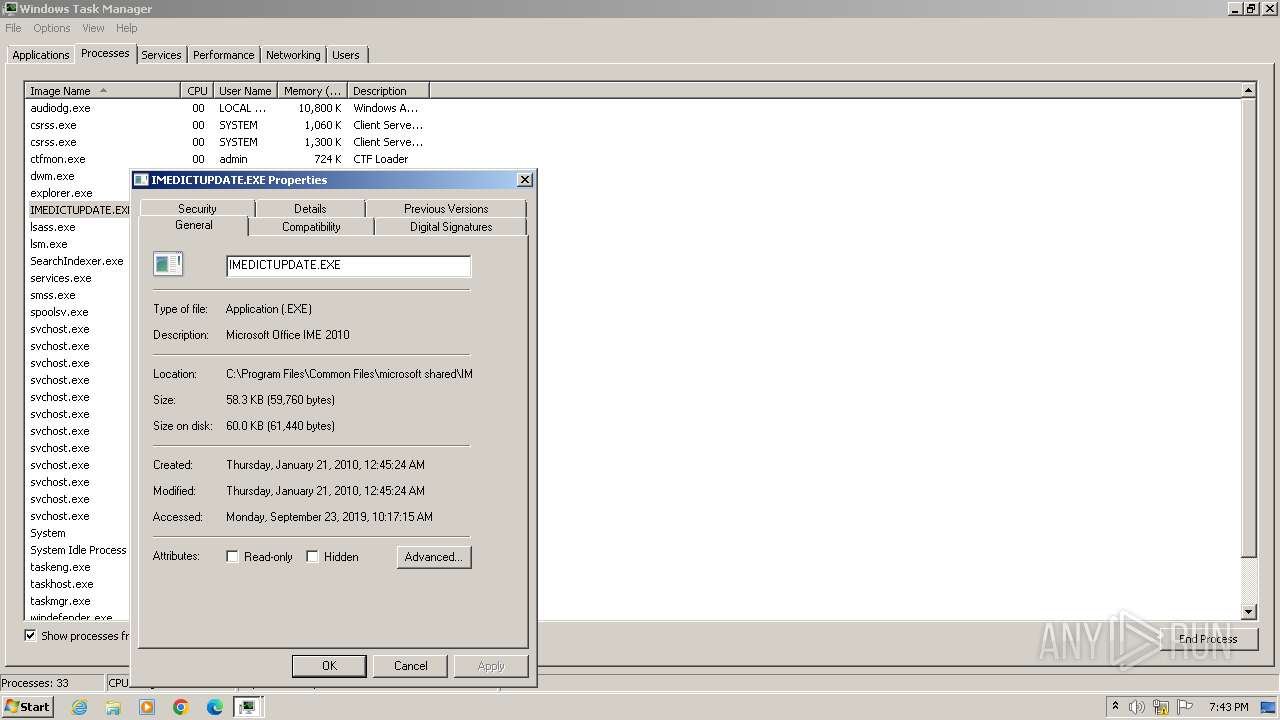Open the View menu
This screenshot has height=720, width=1280.
[x=93, y=28]
